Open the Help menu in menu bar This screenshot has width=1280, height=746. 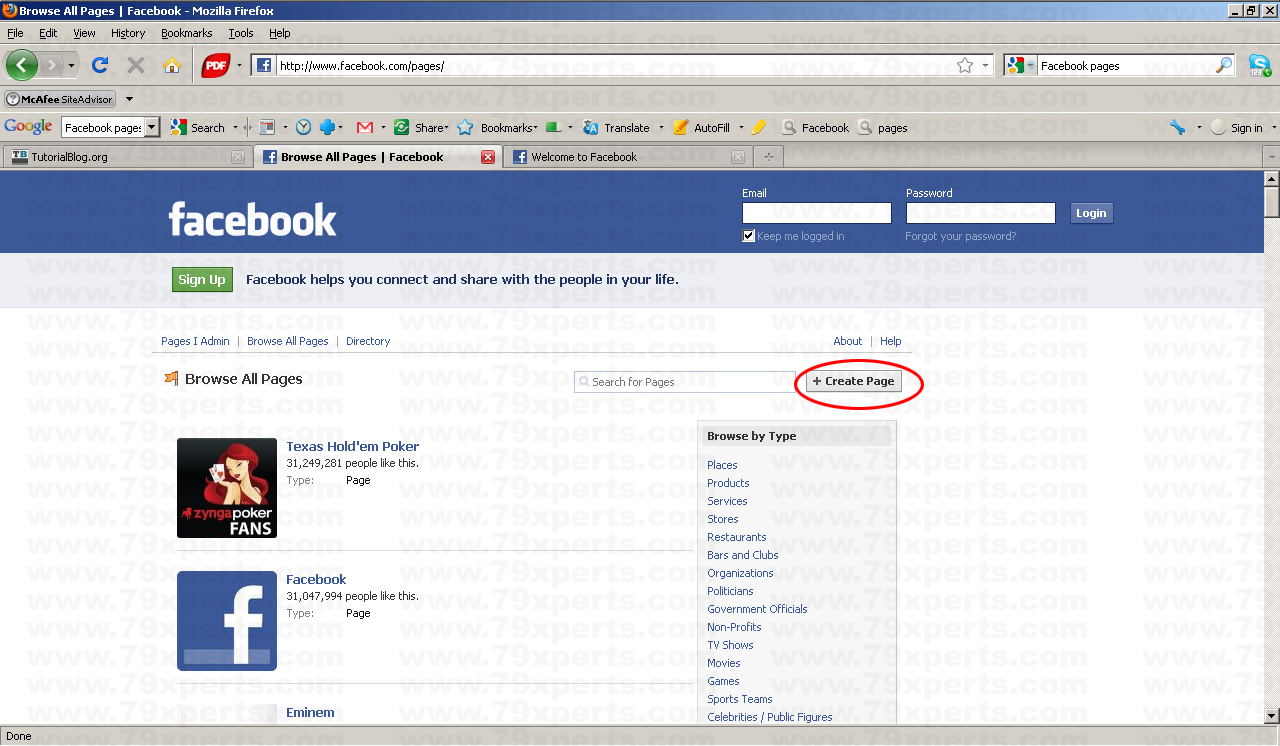pos(280,33)
